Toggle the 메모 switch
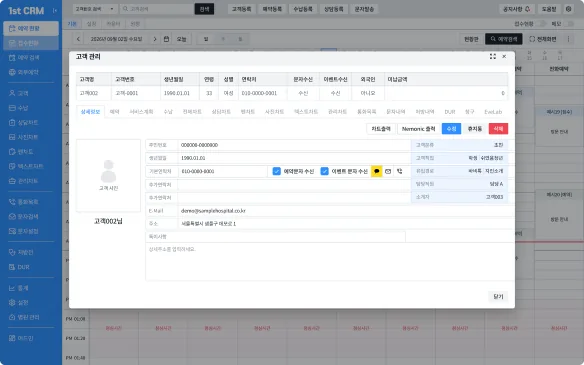The height and width of the screenshot is (365, 584). click(x=568, y=24)
